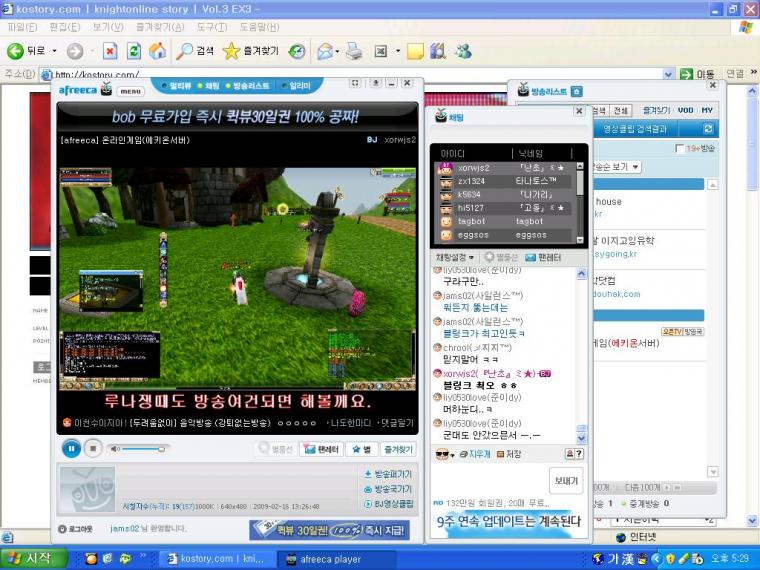Open the 파일(F) menu

point(22,27)
